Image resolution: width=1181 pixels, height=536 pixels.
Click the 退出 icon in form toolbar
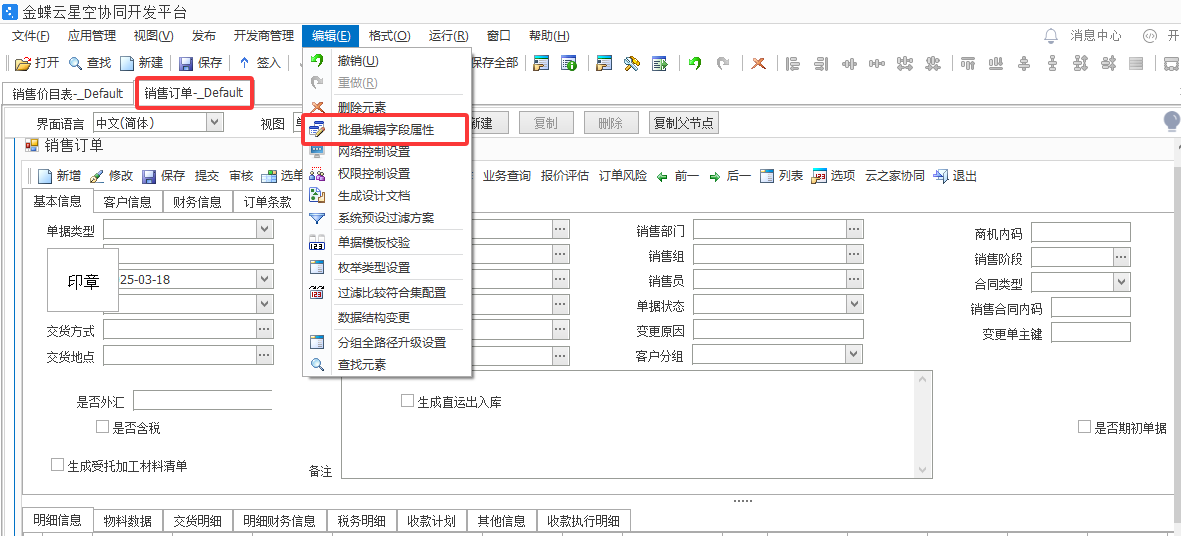click(940, 176)
